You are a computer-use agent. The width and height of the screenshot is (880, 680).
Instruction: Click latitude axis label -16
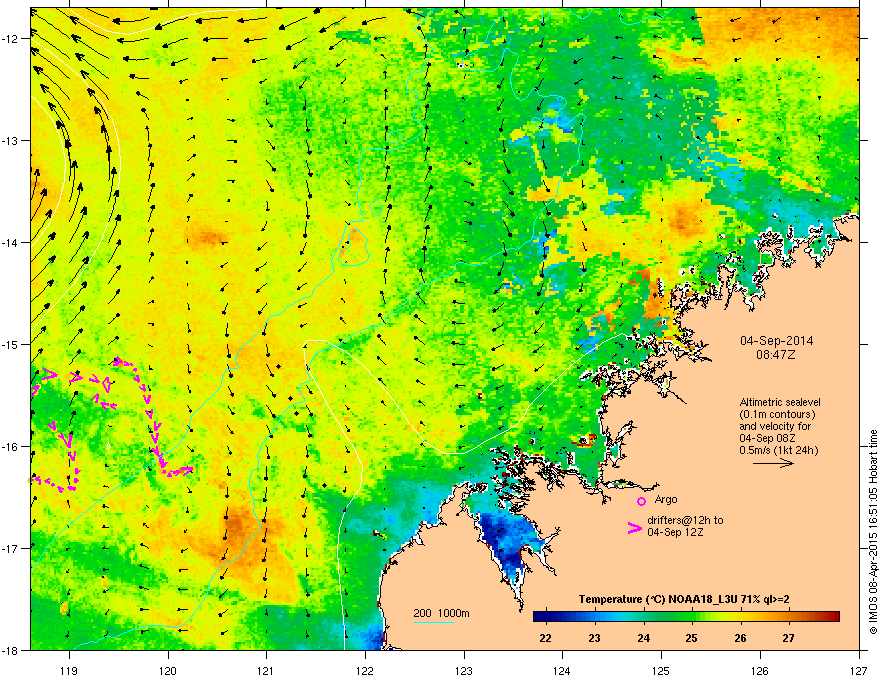(x=10, y=446)
